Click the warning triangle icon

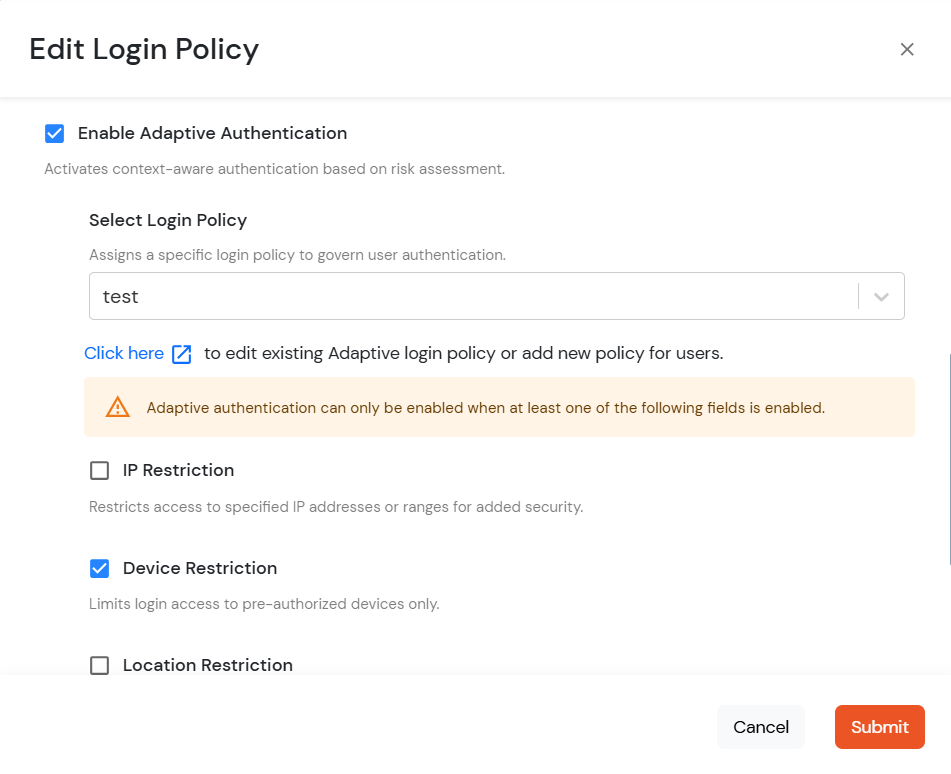[x=117, y=407]
